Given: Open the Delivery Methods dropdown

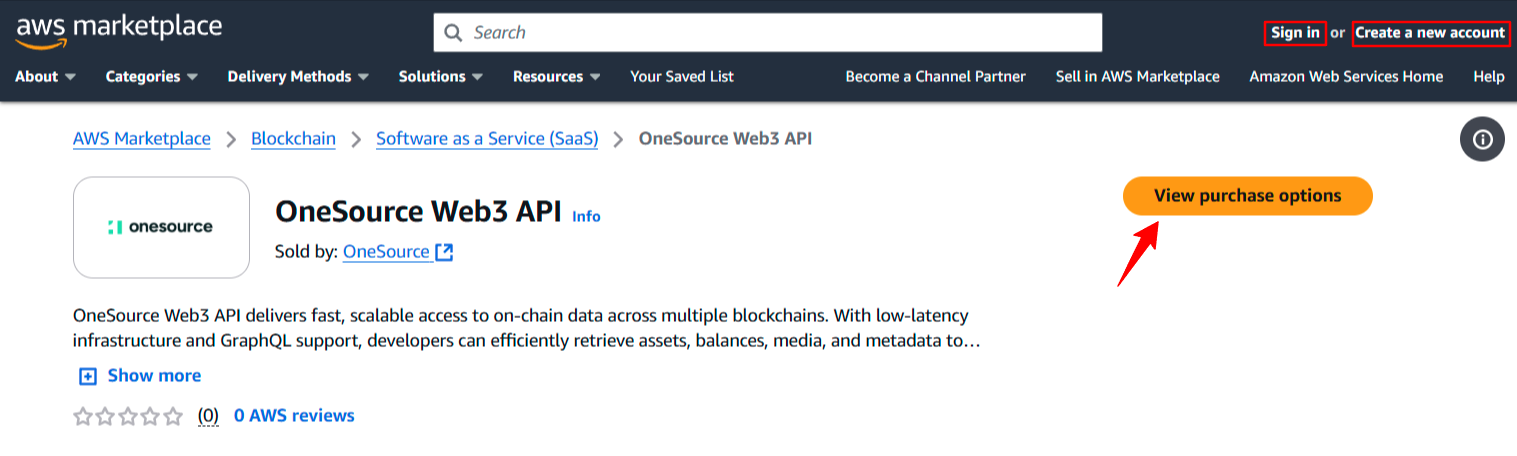Looking at the screenshot, I should pyautogui.click(x=298, y=77).
